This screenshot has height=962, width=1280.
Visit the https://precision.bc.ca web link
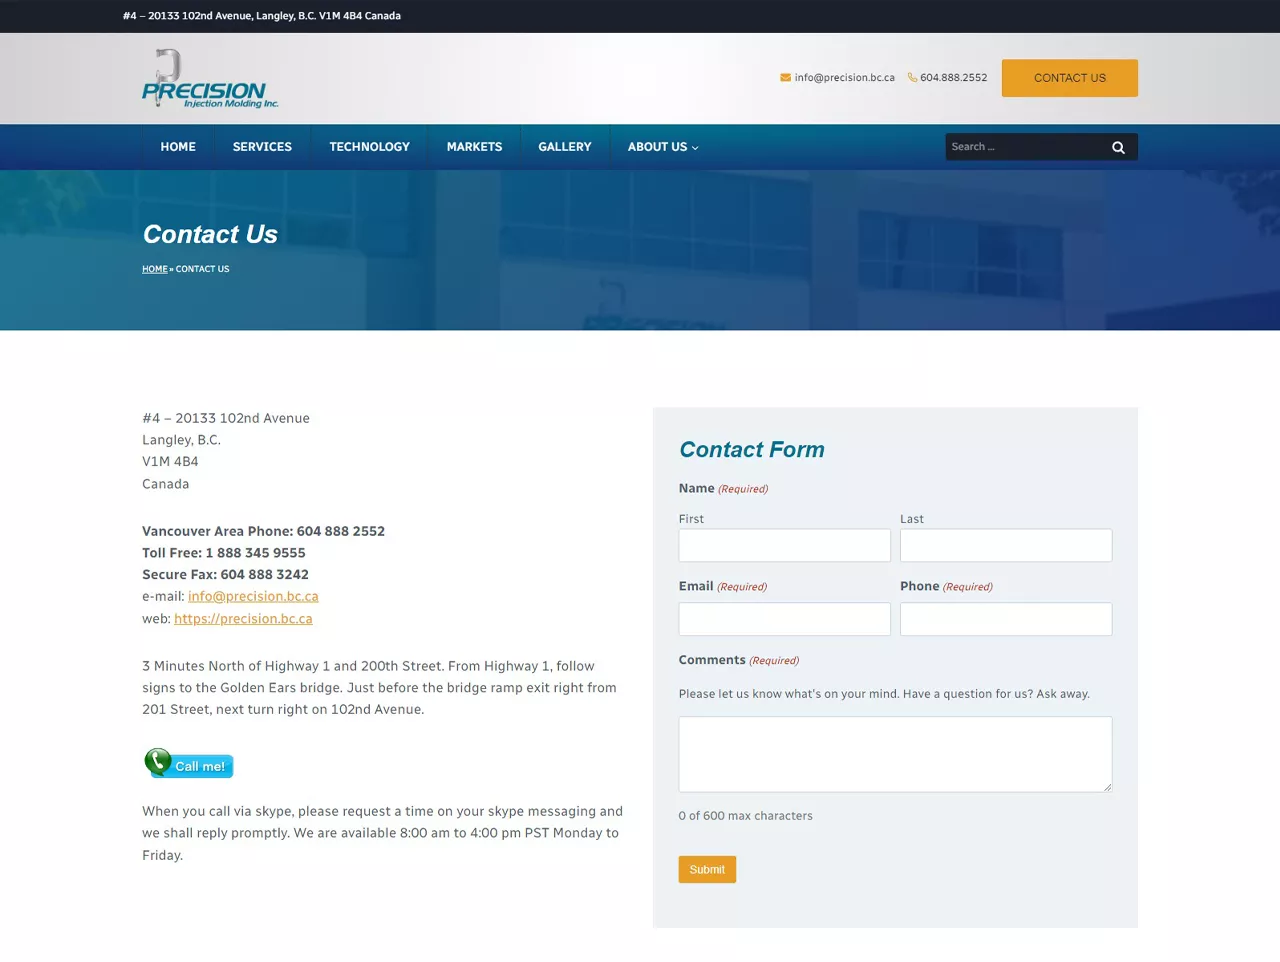(x=243, y=619)
